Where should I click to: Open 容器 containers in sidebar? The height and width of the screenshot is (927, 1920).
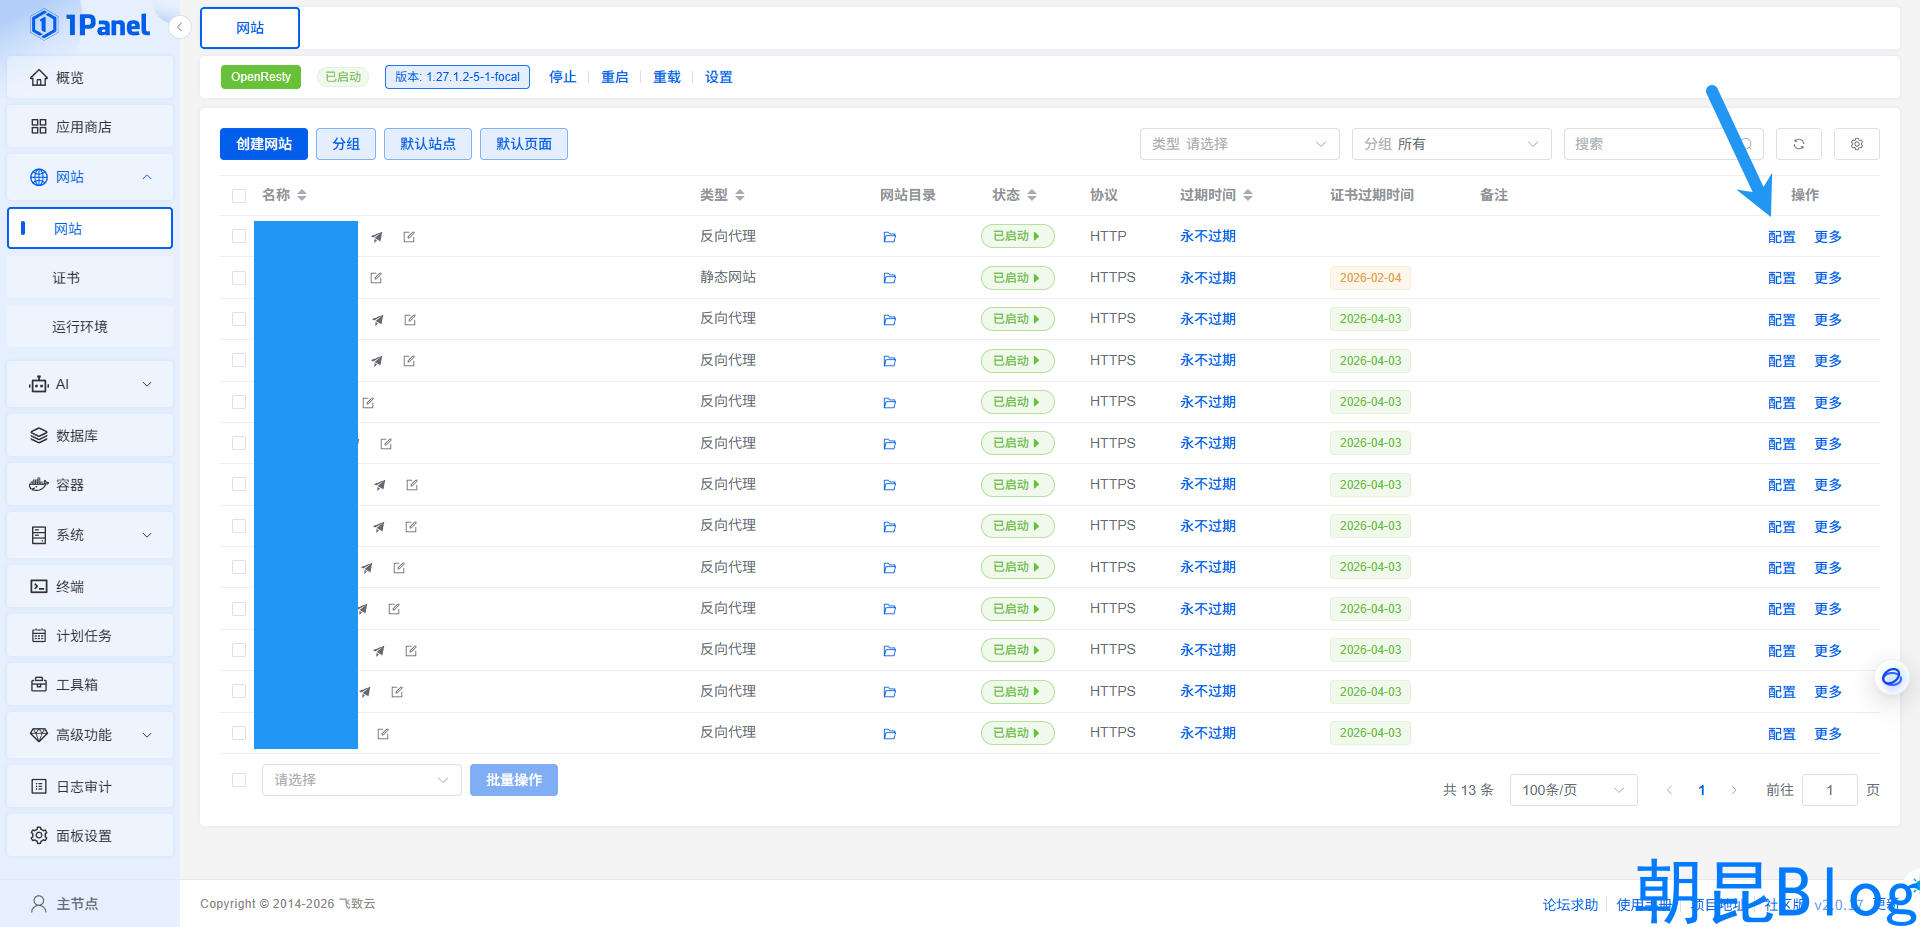coord(90,484)
